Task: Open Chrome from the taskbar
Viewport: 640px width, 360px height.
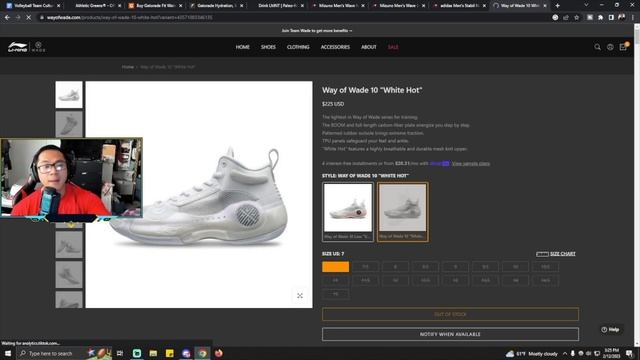Action: 202,353
